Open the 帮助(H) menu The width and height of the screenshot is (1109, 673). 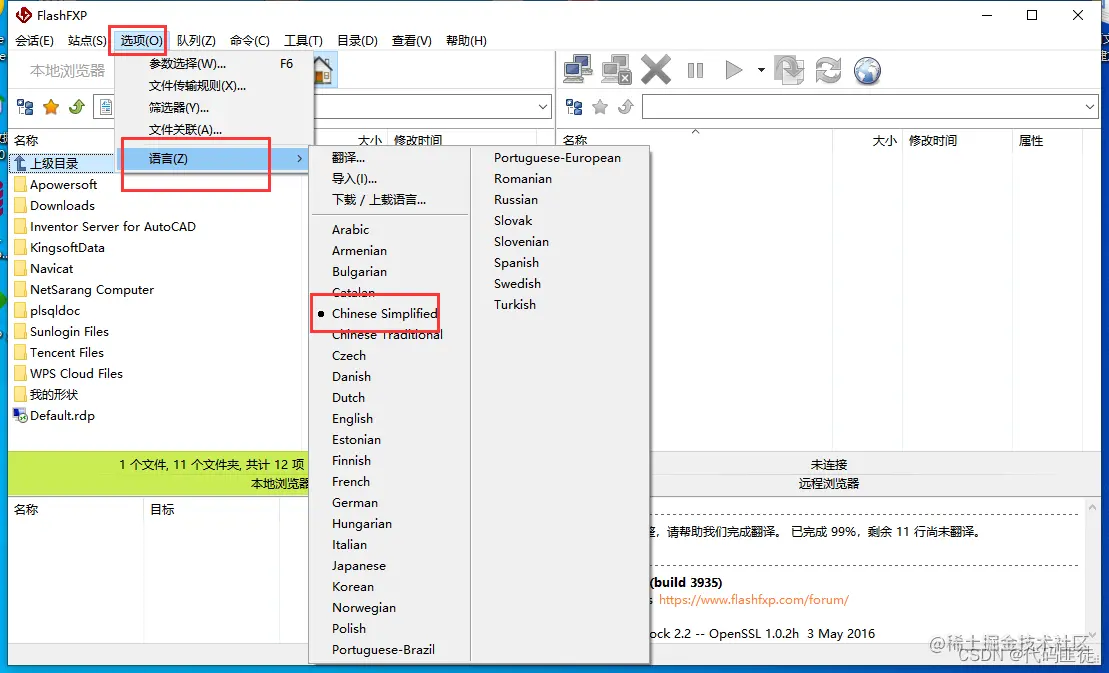click(466, 40)
